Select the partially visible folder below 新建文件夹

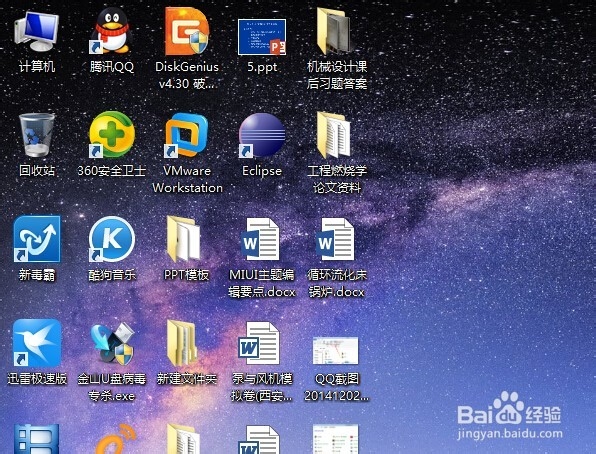(x=184, y=439)
